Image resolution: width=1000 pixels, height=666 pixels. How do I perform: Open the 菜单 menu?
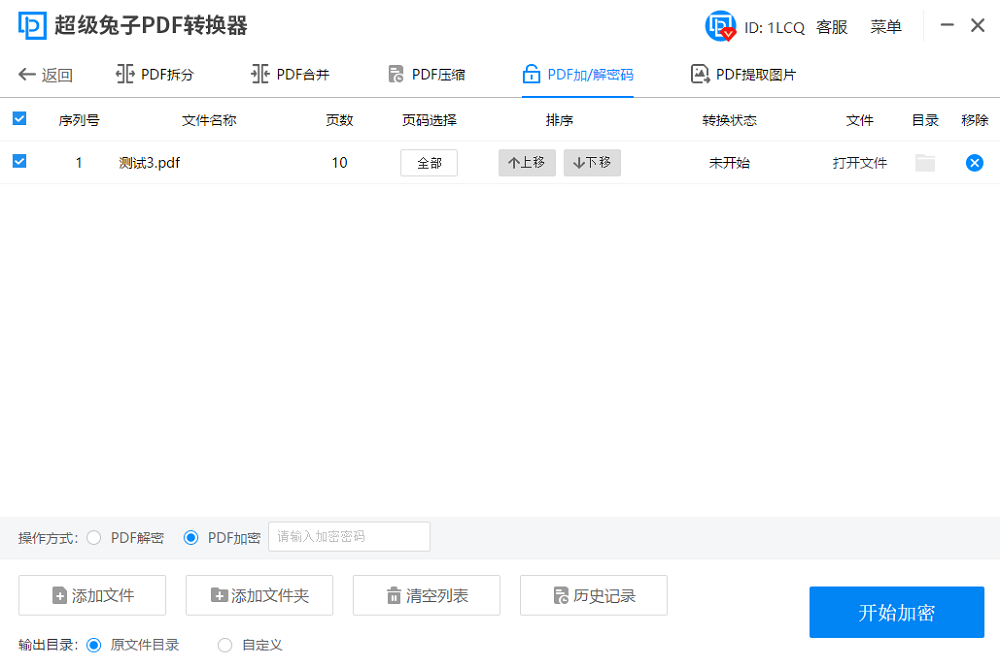coord(885,27)
